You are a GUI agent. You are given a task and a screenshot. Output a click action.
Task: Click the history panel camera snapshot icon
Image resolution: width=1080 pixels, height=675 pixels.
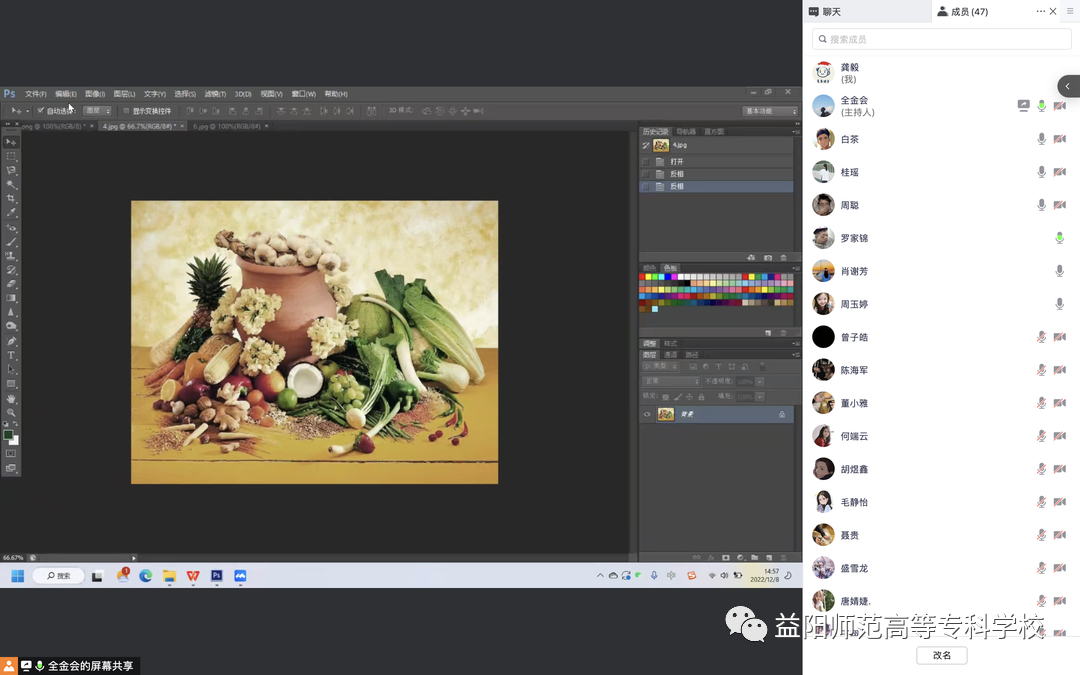pyautogui.click(x=768, y=258)
